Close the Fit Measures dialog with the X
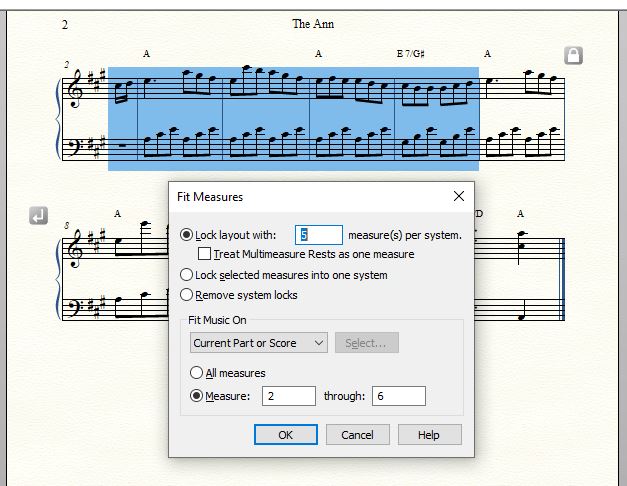Screen dimensions: 627x486 (x=458, y=196)
